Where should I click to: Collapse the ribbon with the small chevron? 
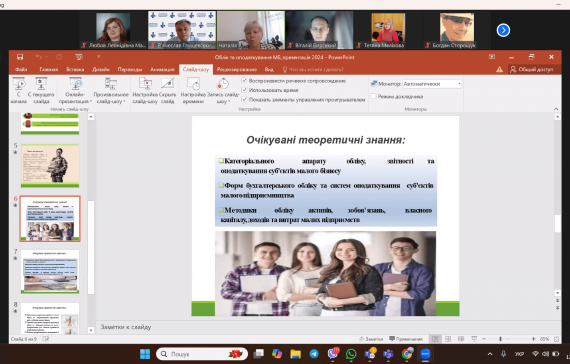tap(556, 109)
